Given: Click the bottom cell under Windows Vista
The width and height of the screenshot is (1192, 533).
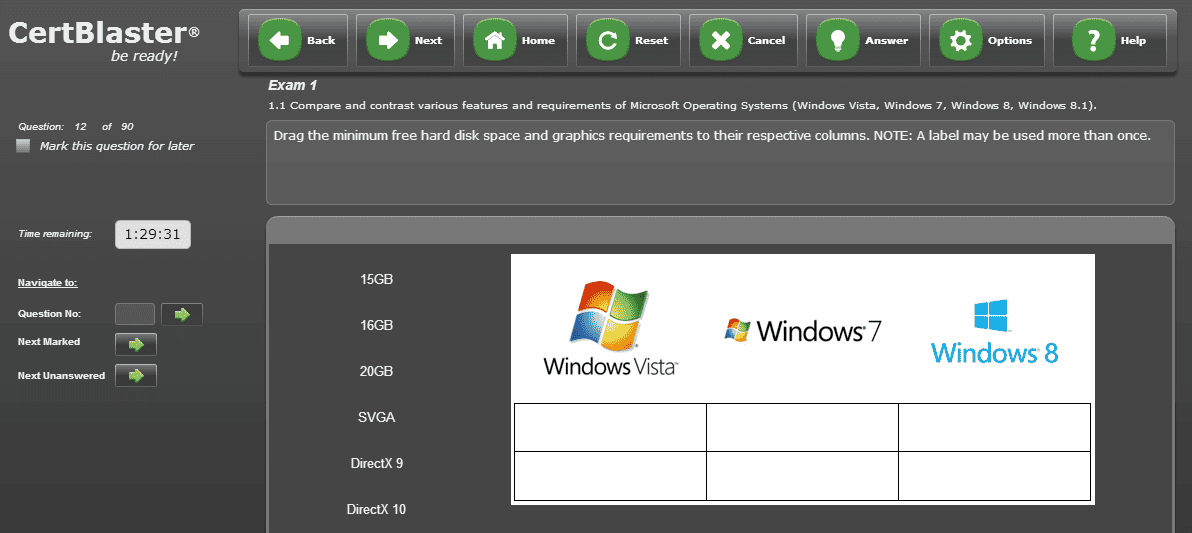Looking at the screenshot, I should (610, 476).
